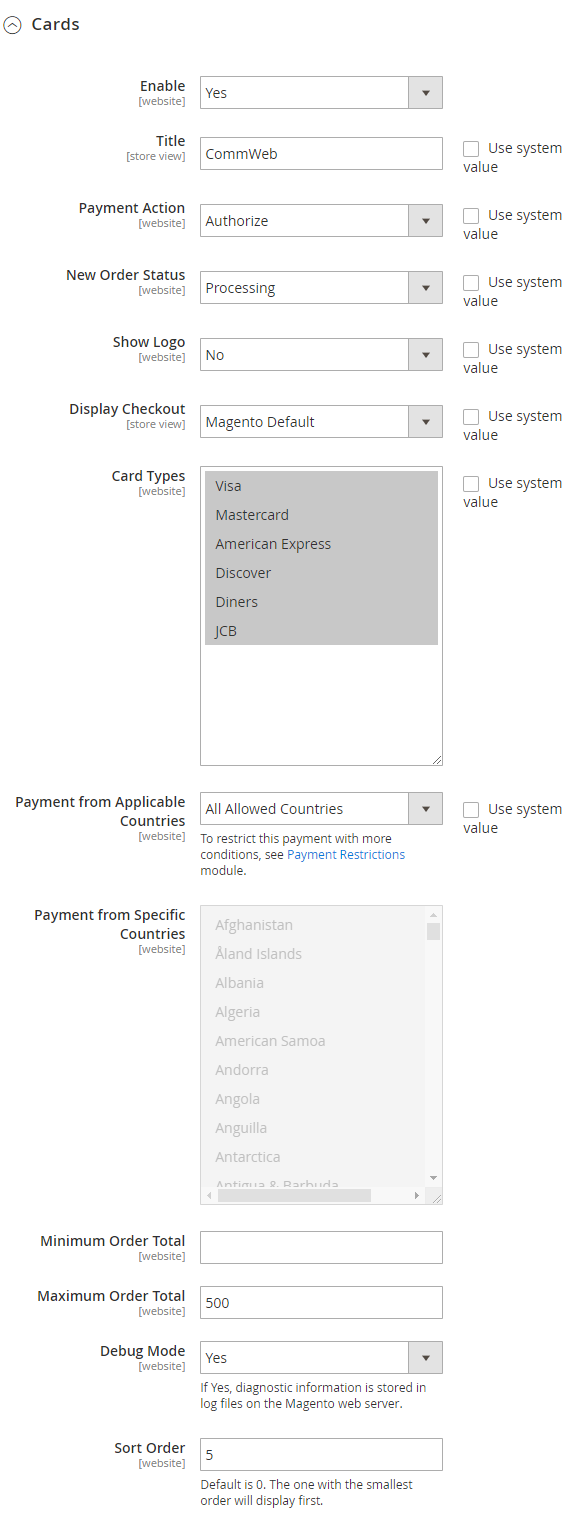Viewport: 571px width, 1515px height.
Task: Click the countries list scroll-down arrow
Action: (434, 1178)
